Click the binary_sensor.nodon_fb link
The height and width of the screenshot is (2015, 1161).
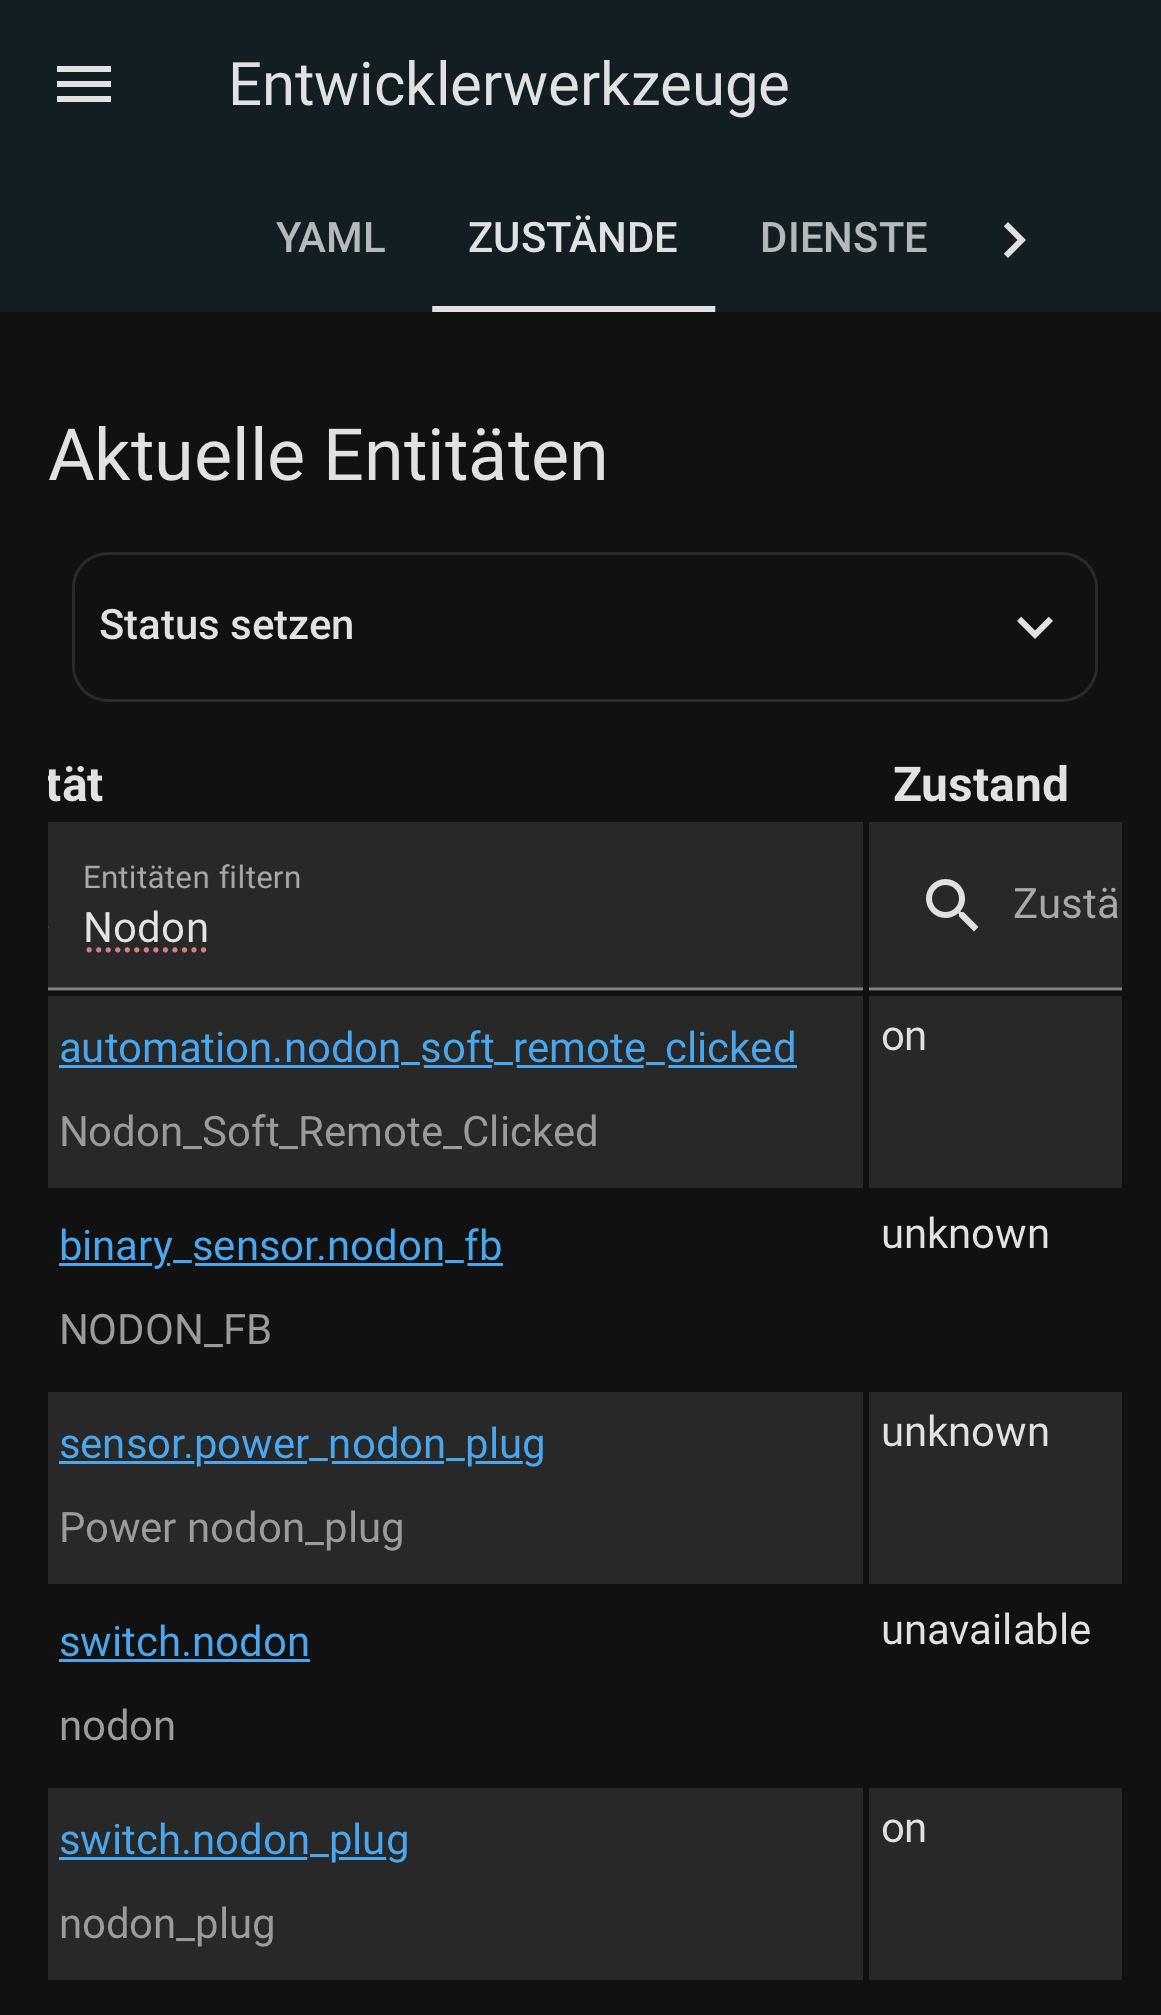click(x=280, y=1247)
